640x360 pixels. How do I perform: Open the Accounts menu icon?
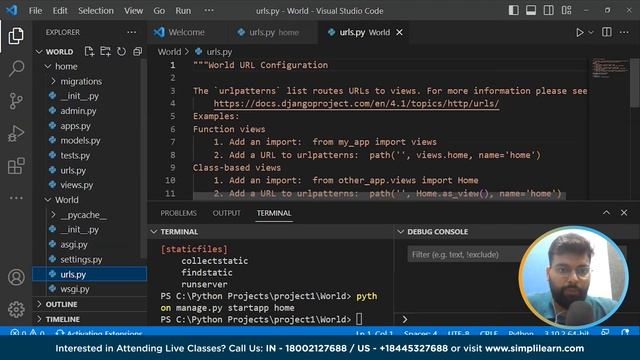pos(16,277)
